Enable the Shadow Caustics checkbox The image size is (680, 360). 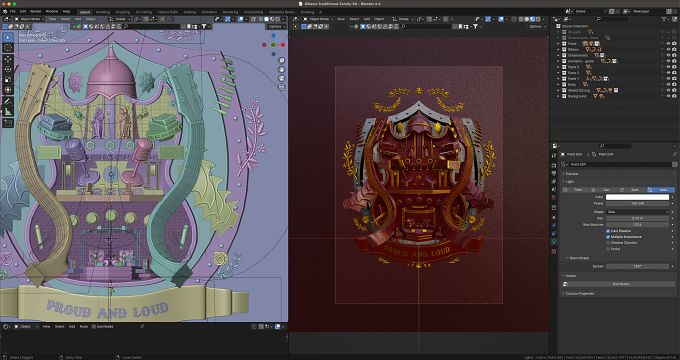[608, 243]
